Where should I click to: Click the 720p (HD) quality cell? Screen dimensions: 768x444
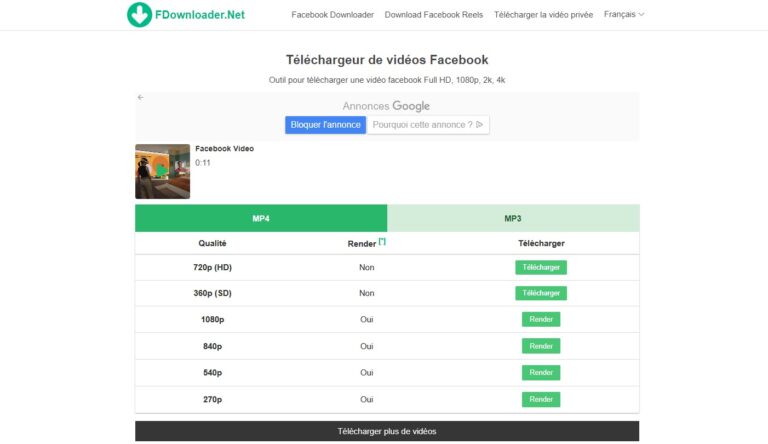(x=213, y=267)
